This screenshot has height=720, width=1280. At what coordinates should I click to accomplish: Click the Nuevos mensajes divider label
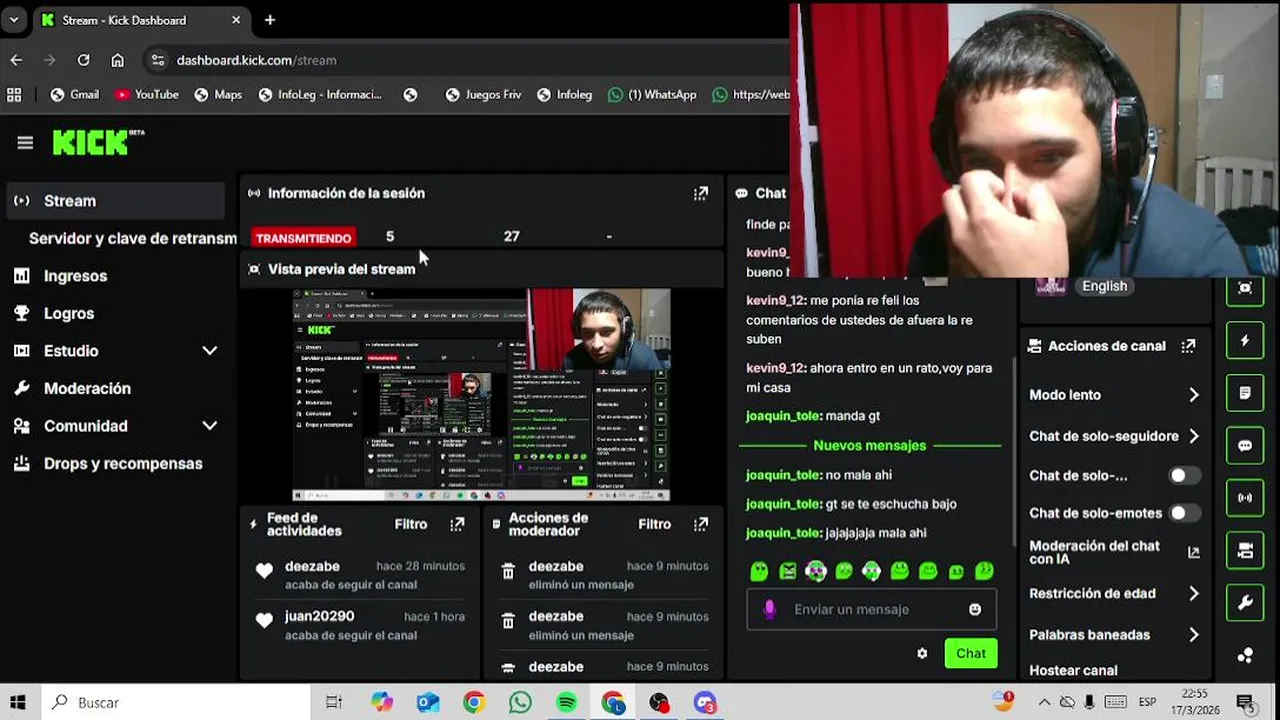(870, 446)
